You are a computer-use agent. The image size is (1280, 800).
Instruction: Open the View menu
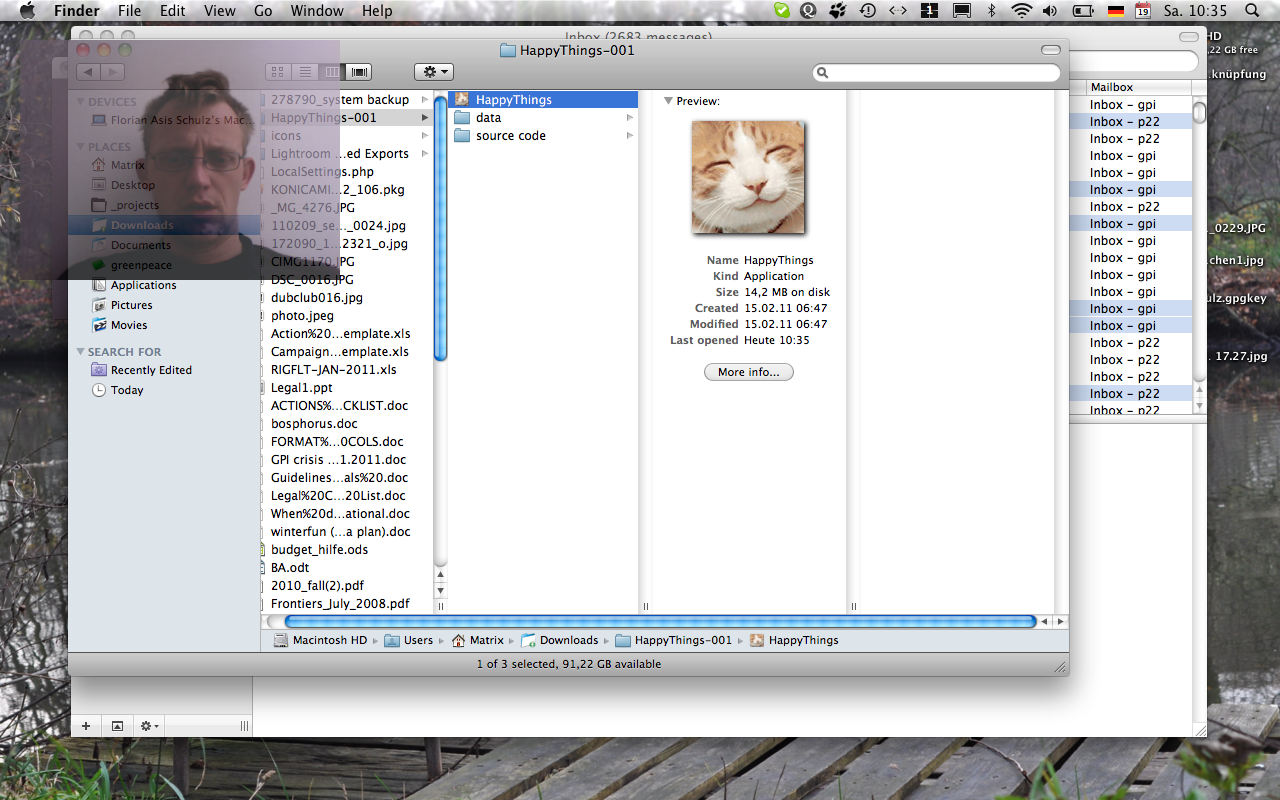[219, 11]
